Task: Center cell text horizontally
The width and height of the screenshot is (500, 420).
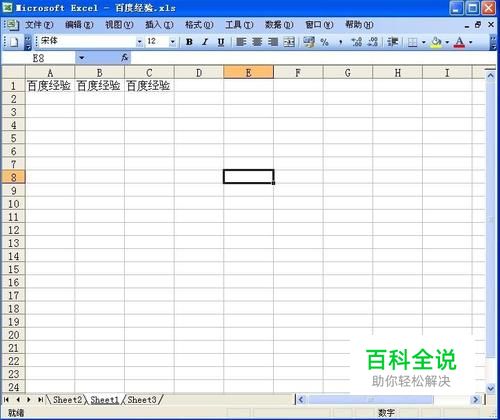Action: coord(257,42)
